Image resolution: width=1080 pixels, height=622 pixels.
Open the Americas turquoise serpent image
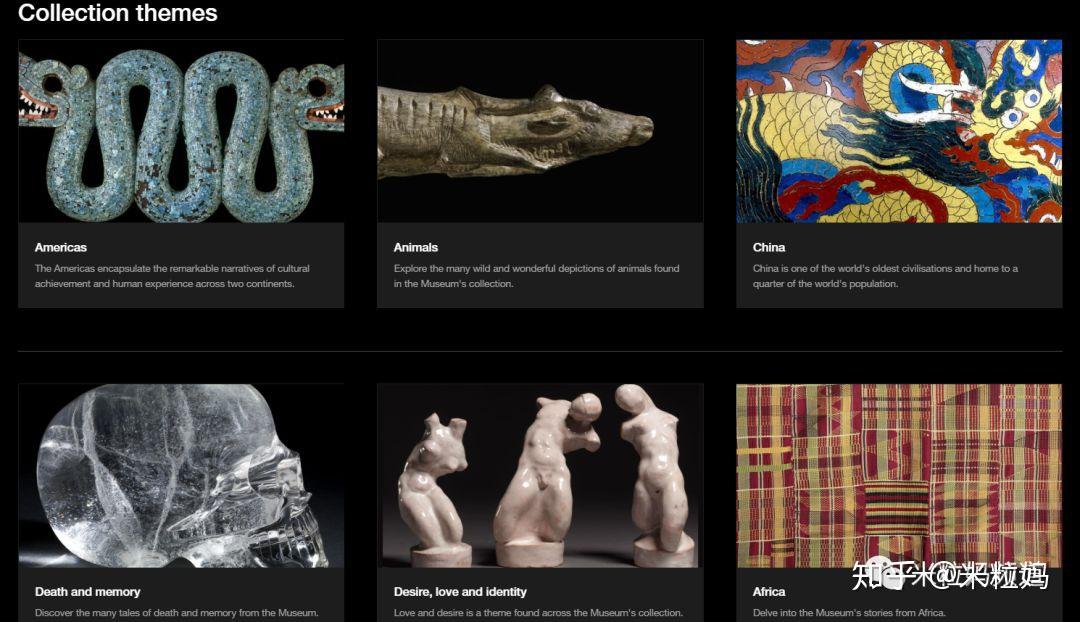coord(181,131)
